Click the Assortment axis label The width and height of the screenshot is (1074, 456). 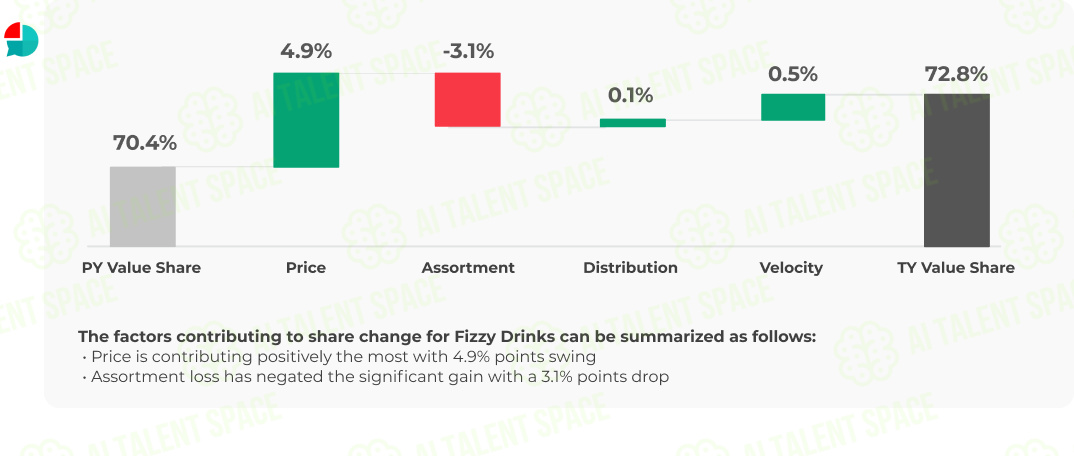click(468, 268)
